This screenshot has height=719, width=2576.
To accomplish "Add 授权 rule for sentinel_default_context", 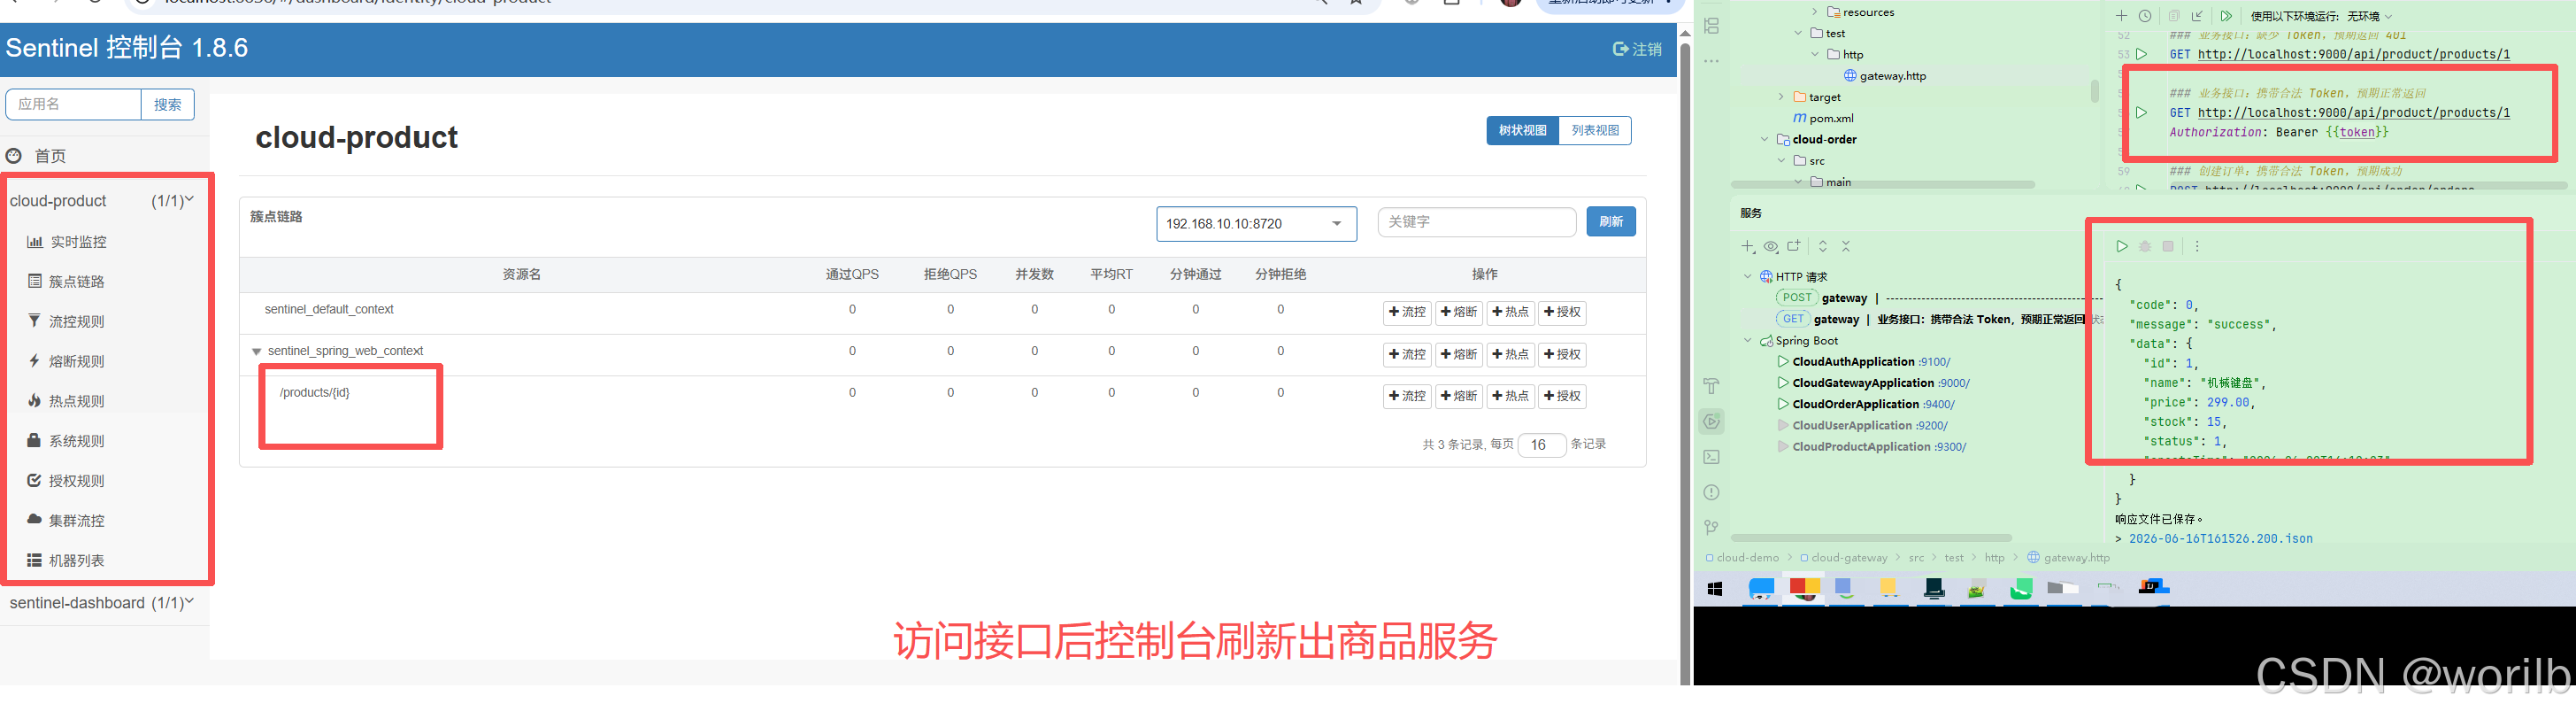I will [x=1562, y=313].
